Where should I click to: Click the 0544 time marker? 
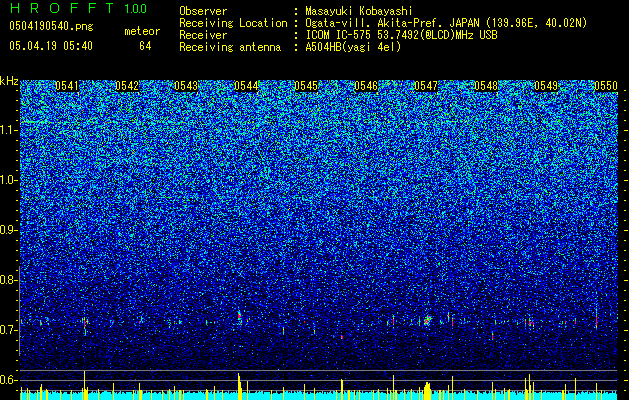tap(246, 86)
